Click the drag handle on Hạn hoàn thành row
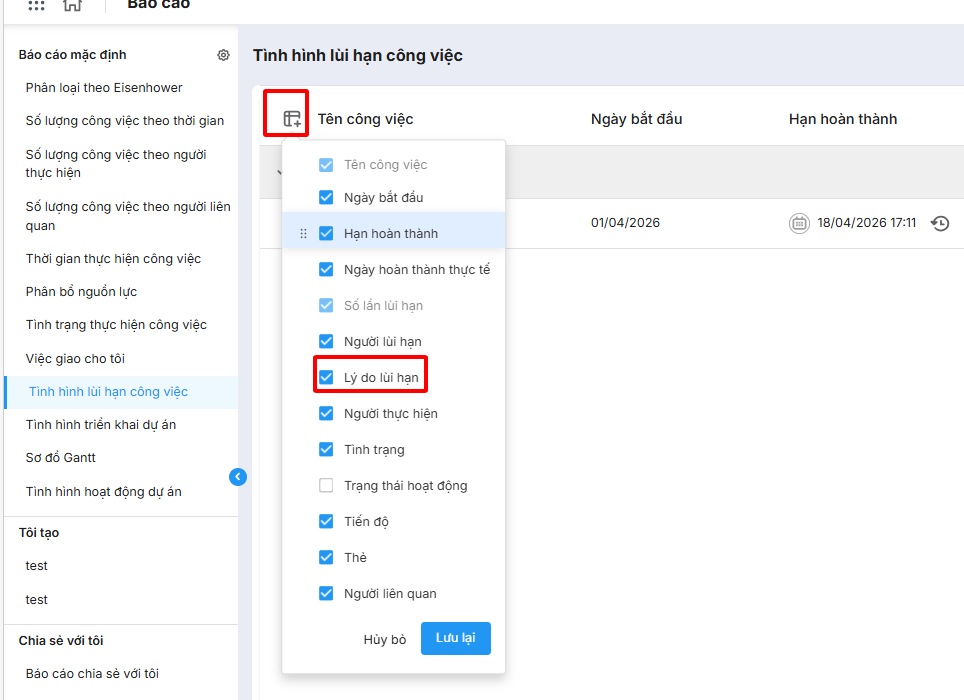Image resolution: width=964 pixels, height=700 pixels. tap(303, 234)
